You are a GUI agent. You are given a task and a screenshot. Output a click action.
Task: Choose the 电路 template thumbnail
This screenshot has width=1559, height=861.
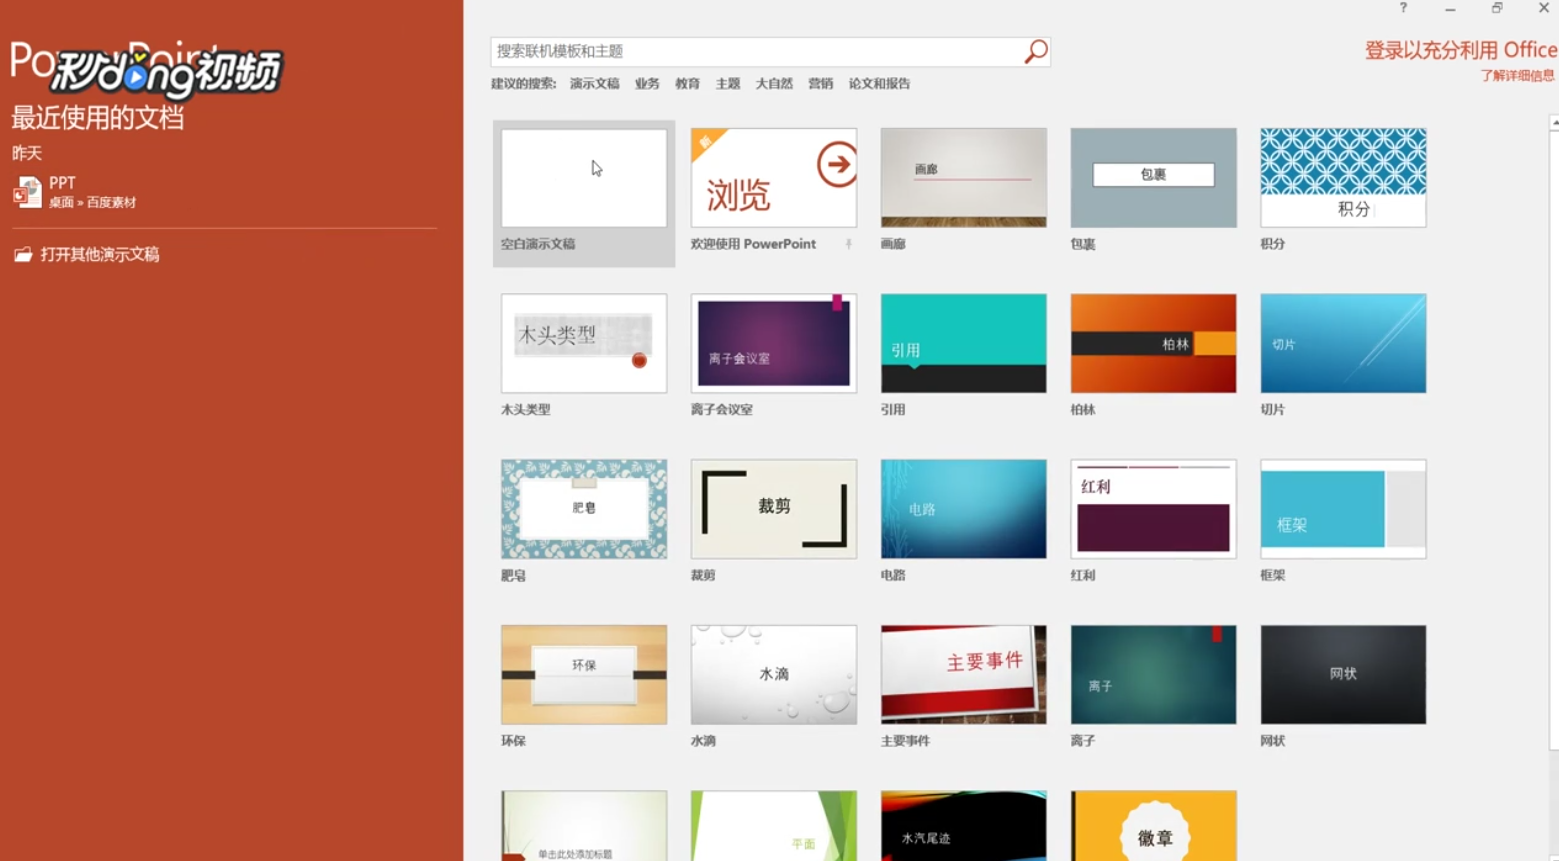(964, 509)
